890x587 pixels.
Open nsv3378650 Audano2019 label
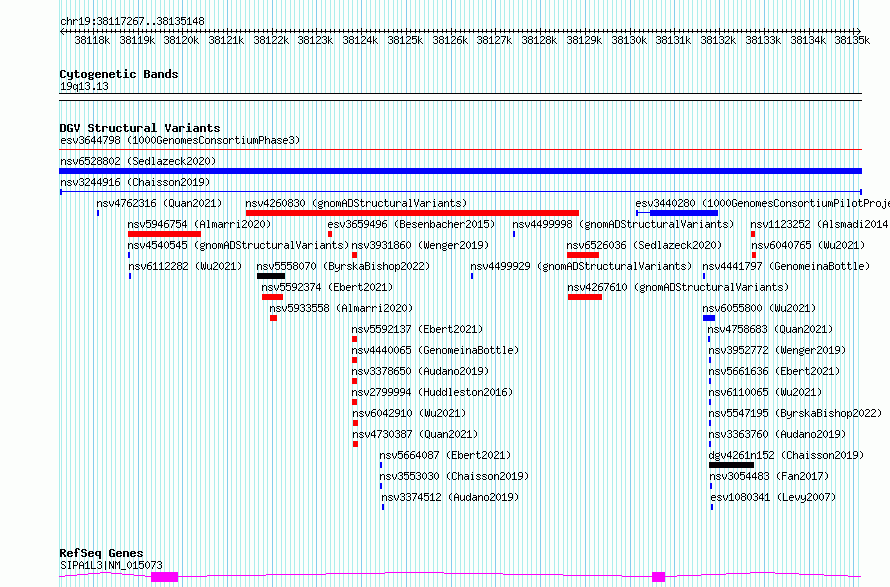coord(420,371)
